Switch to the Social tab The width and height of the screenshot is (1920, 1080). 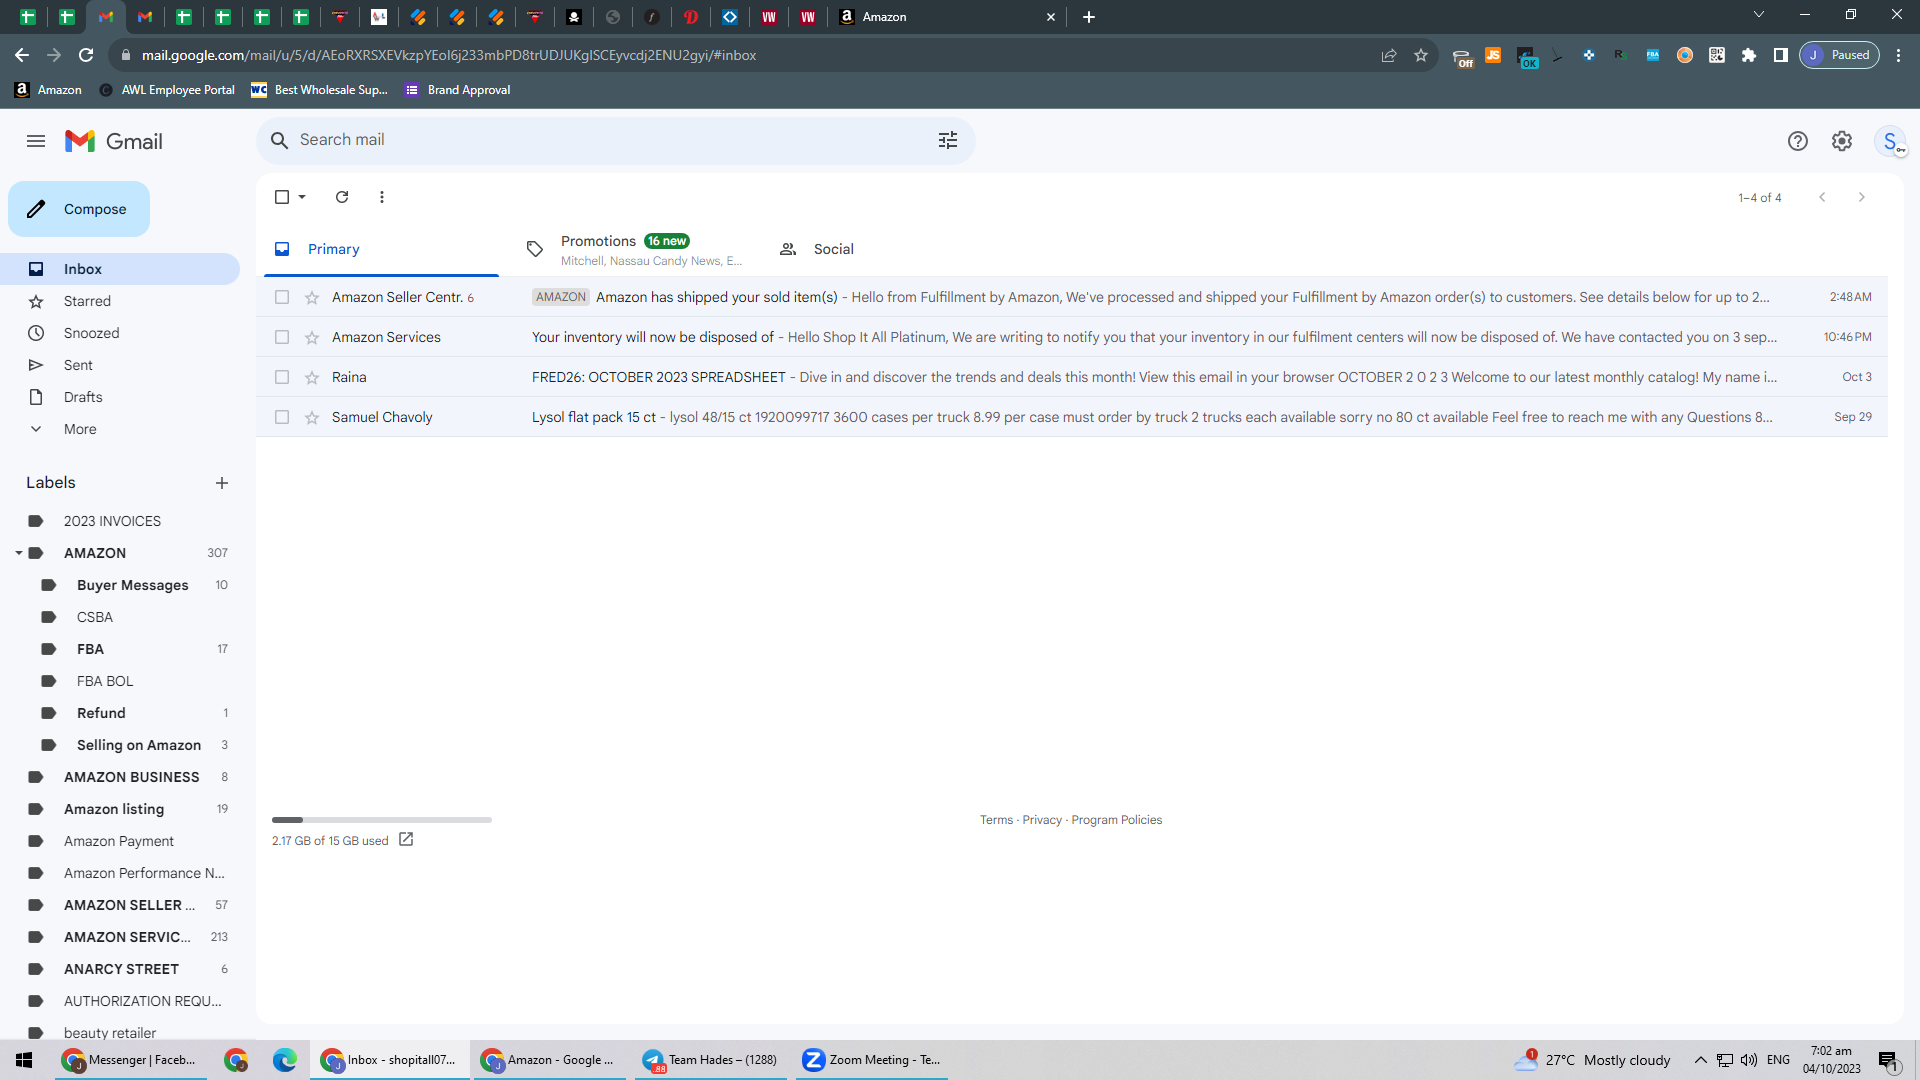pyautogui.click(x=885, y=249)
